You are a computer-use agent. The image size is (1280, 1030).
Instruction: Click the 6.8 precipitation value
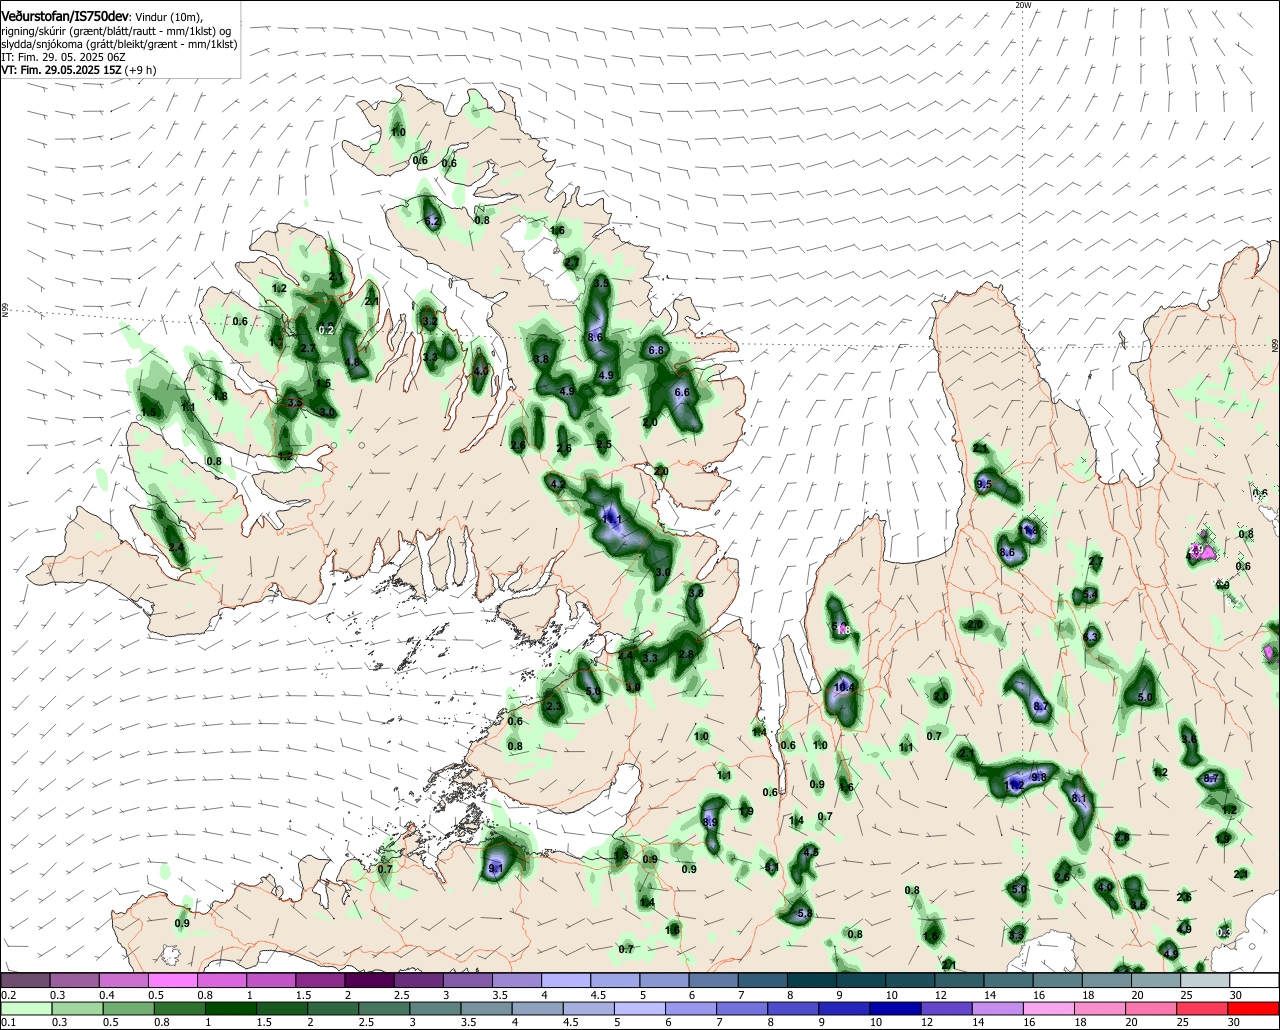pos(657,351)
